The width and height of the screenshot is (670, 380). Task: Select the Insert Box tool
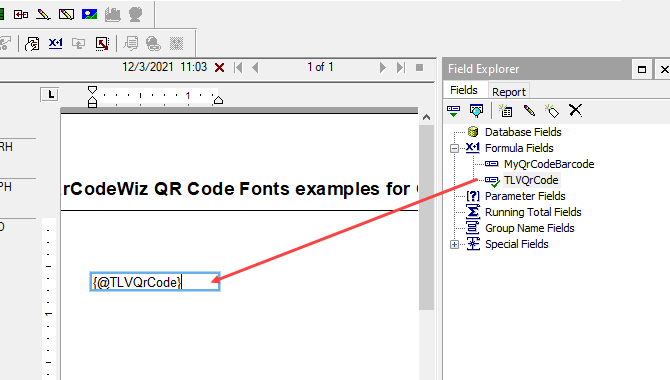(66, 15)
